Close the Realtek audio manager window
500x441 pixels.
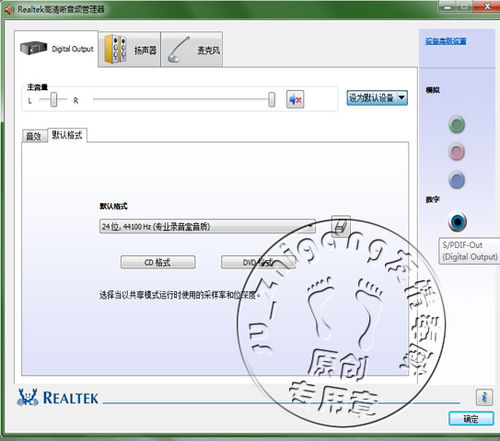487,6
